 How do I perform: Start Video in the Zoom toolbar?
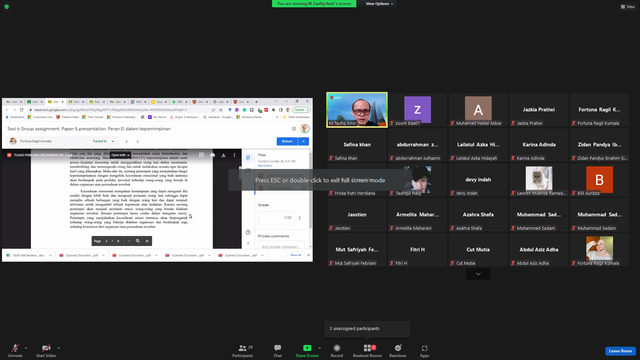[x=46, y=350]
